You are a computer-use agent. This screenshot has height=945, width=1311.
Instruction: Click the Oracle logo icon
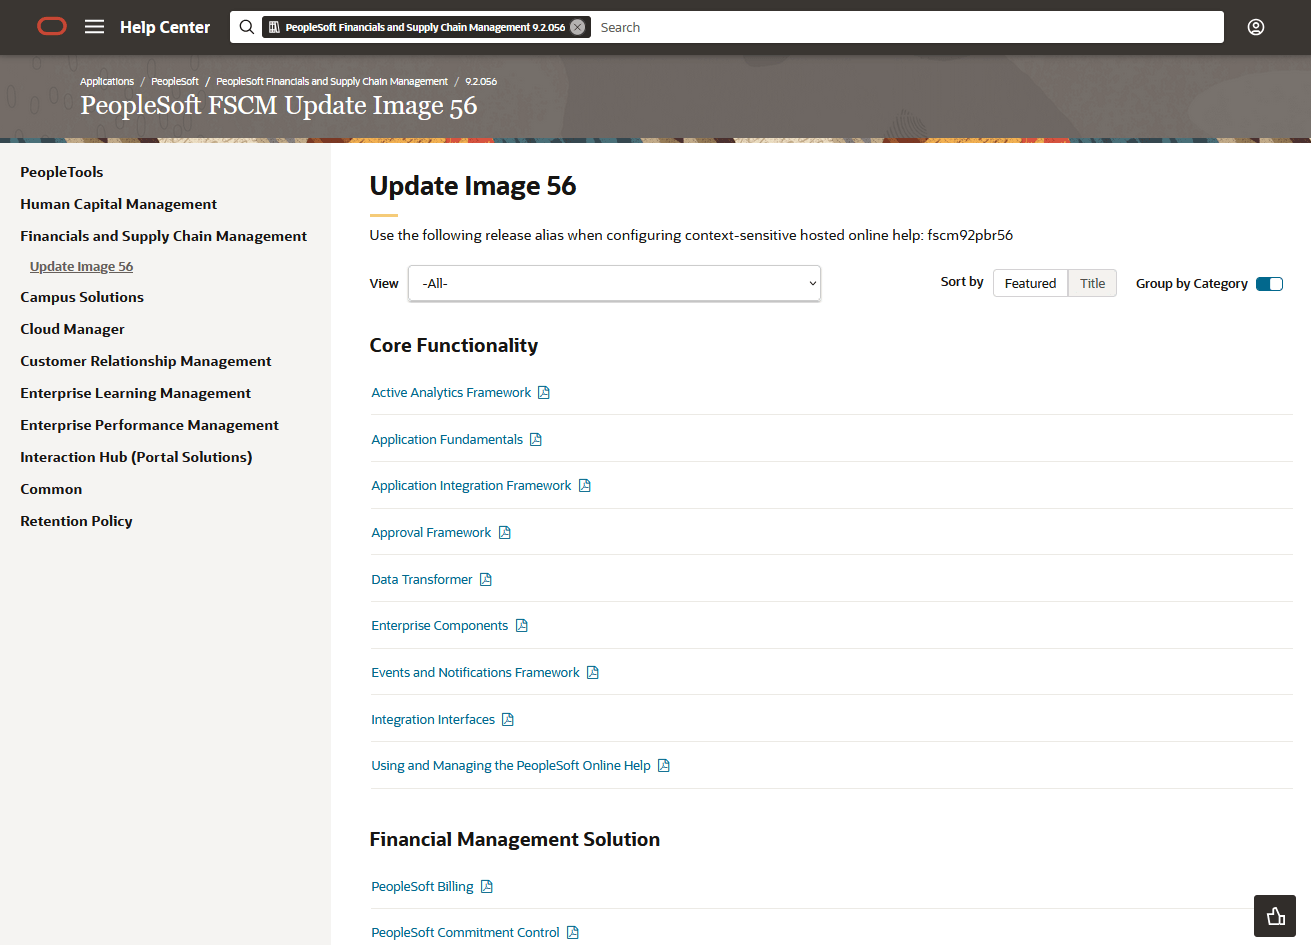coord(51,27)
